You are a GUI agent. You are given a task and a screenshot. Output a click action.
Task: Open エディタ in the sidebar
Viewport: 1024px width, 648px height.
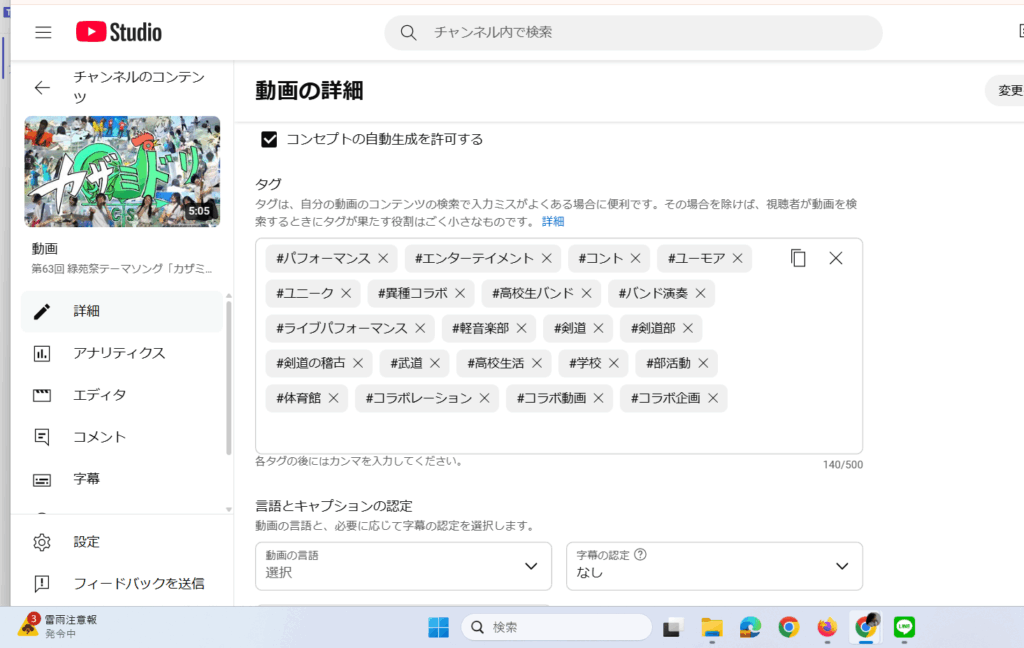click(x=100, y=395)
